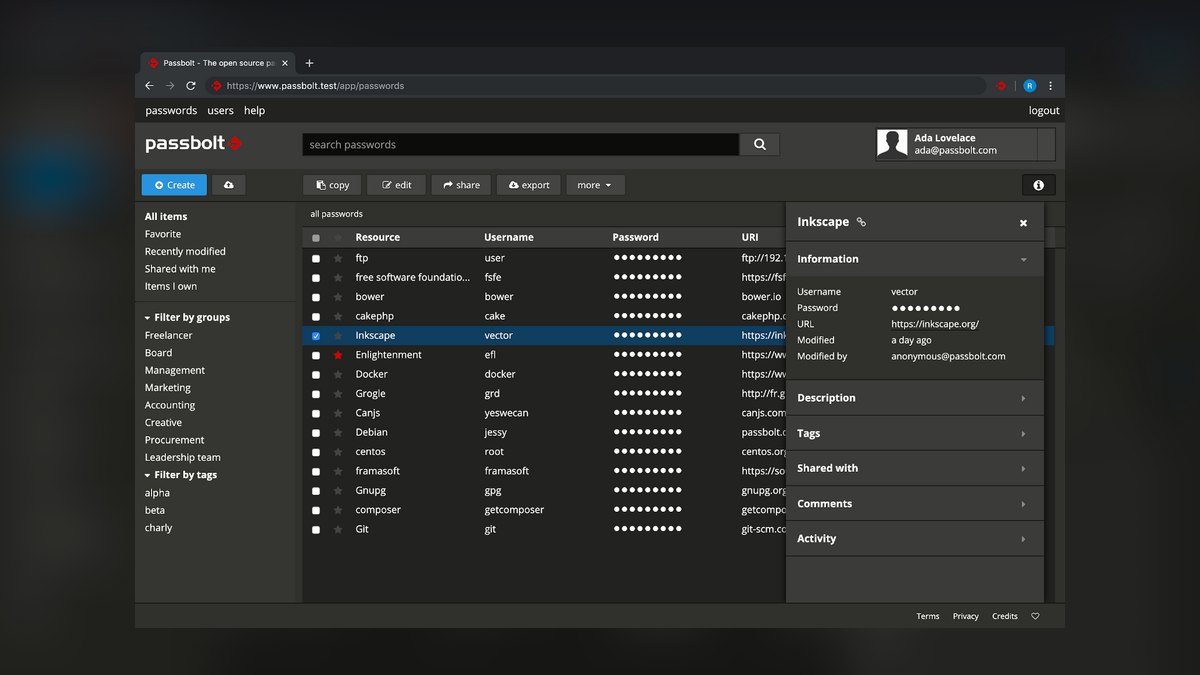Viewport: 1200px width, 675px height.
Task: Toggle the select-all checkbox in header
Action: (316, 238)
